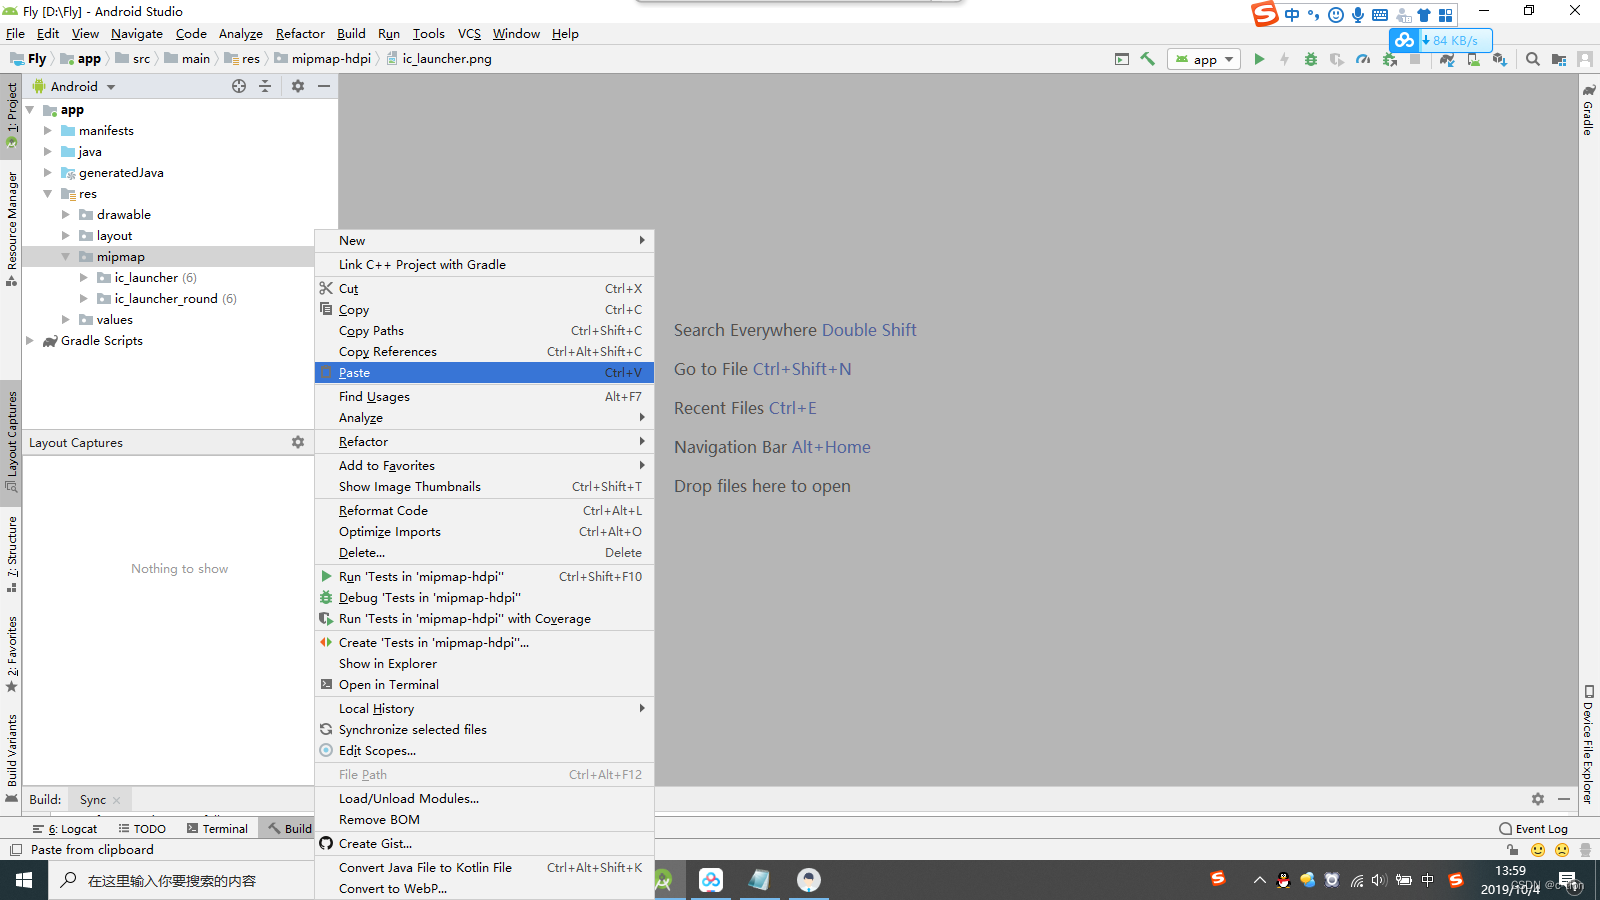
Task: Open the Refactor submenu in context menu
Action: coord(484,442)
